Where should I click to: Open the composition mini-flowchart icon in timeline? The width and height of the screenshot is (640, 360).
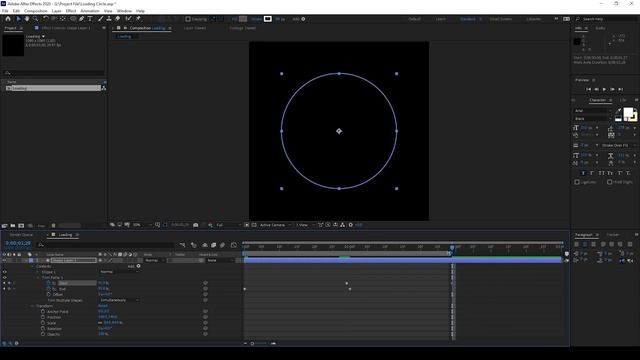(182, 245)
